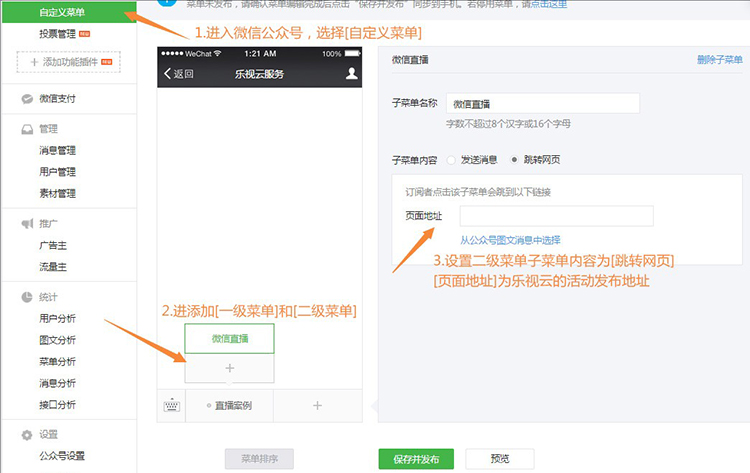The width and height of the screenshot is (750, 473).
Task: Open 广告主
Action: point(53,246)
